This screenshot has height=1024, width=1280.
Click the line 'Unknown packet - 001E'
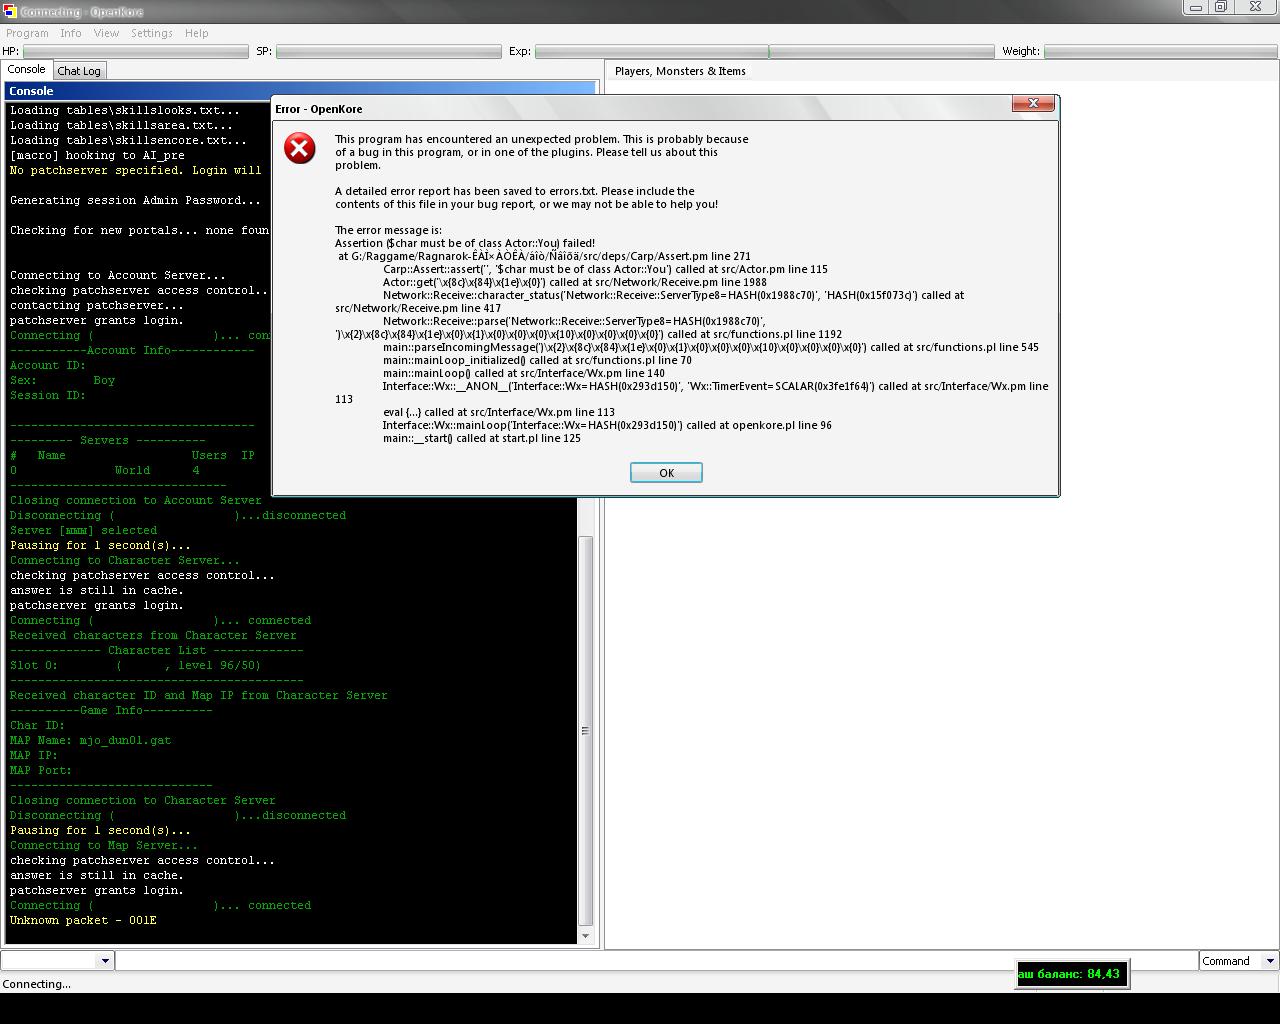click(83, 920)
